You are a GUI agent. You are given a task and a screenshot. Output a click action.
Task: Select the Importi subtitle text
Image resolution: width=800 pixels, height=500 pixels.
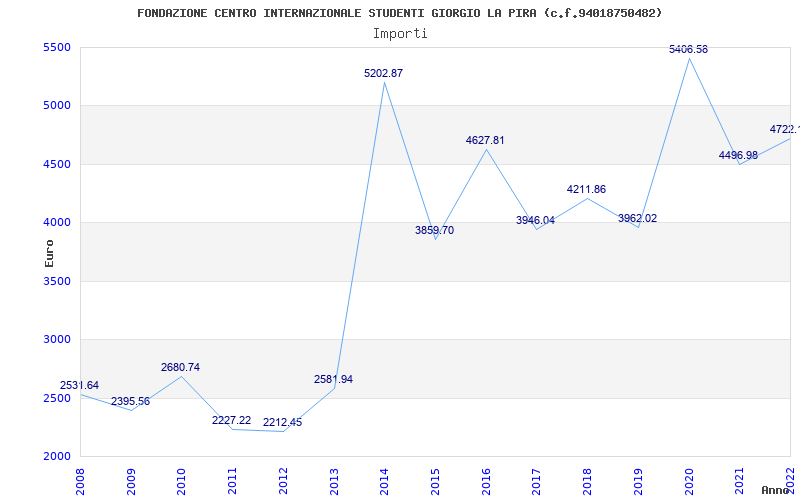(x=400, y=34)
